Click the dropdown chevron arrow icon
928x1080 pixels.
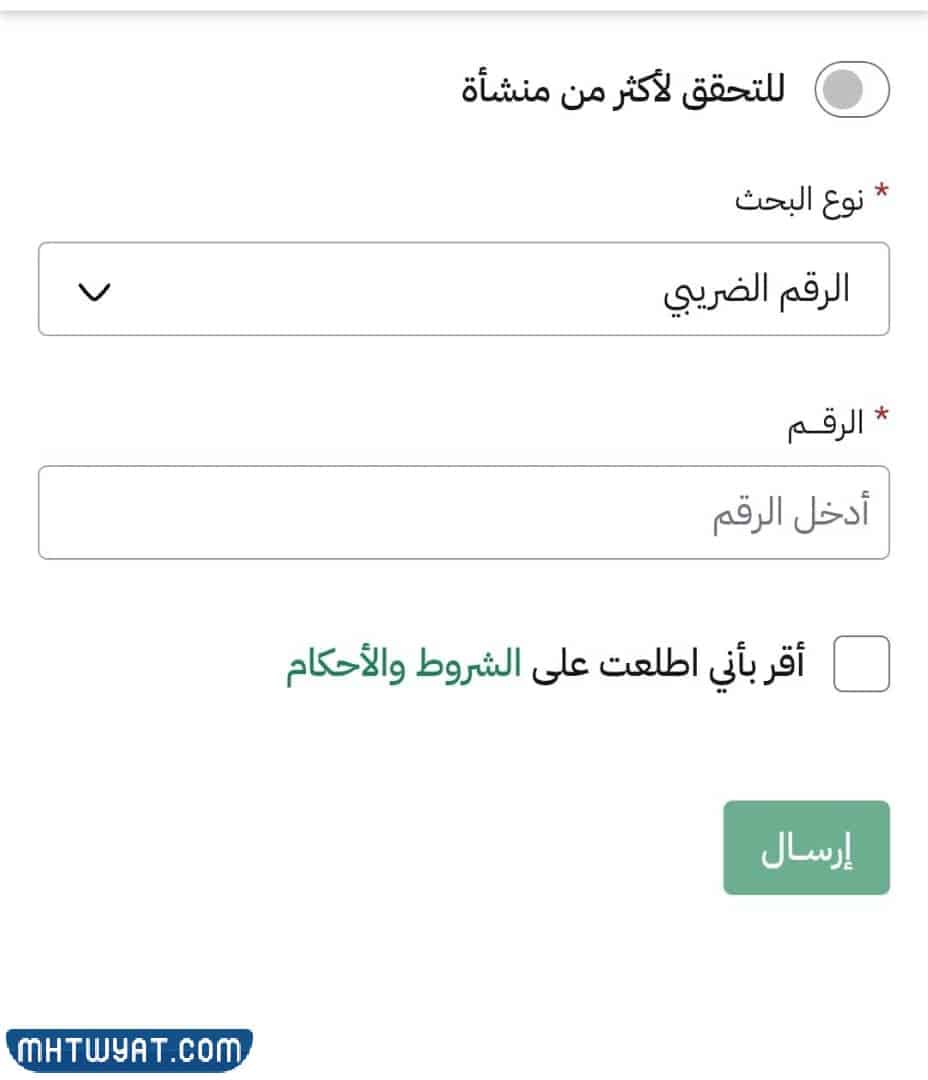pyautogui.click(x=94, y=293)
